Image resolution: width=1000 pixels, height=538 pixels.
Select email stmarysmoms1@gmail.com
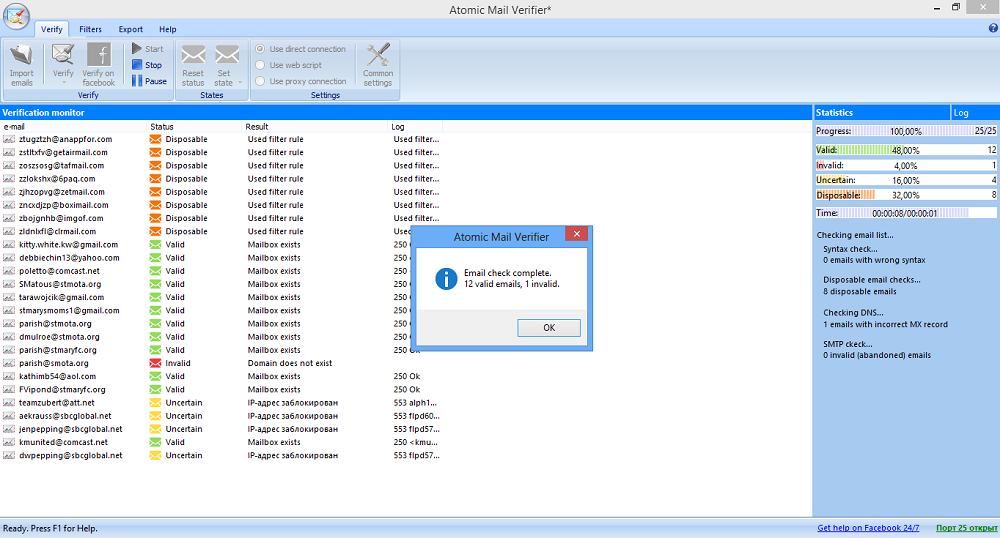[69, 310]
